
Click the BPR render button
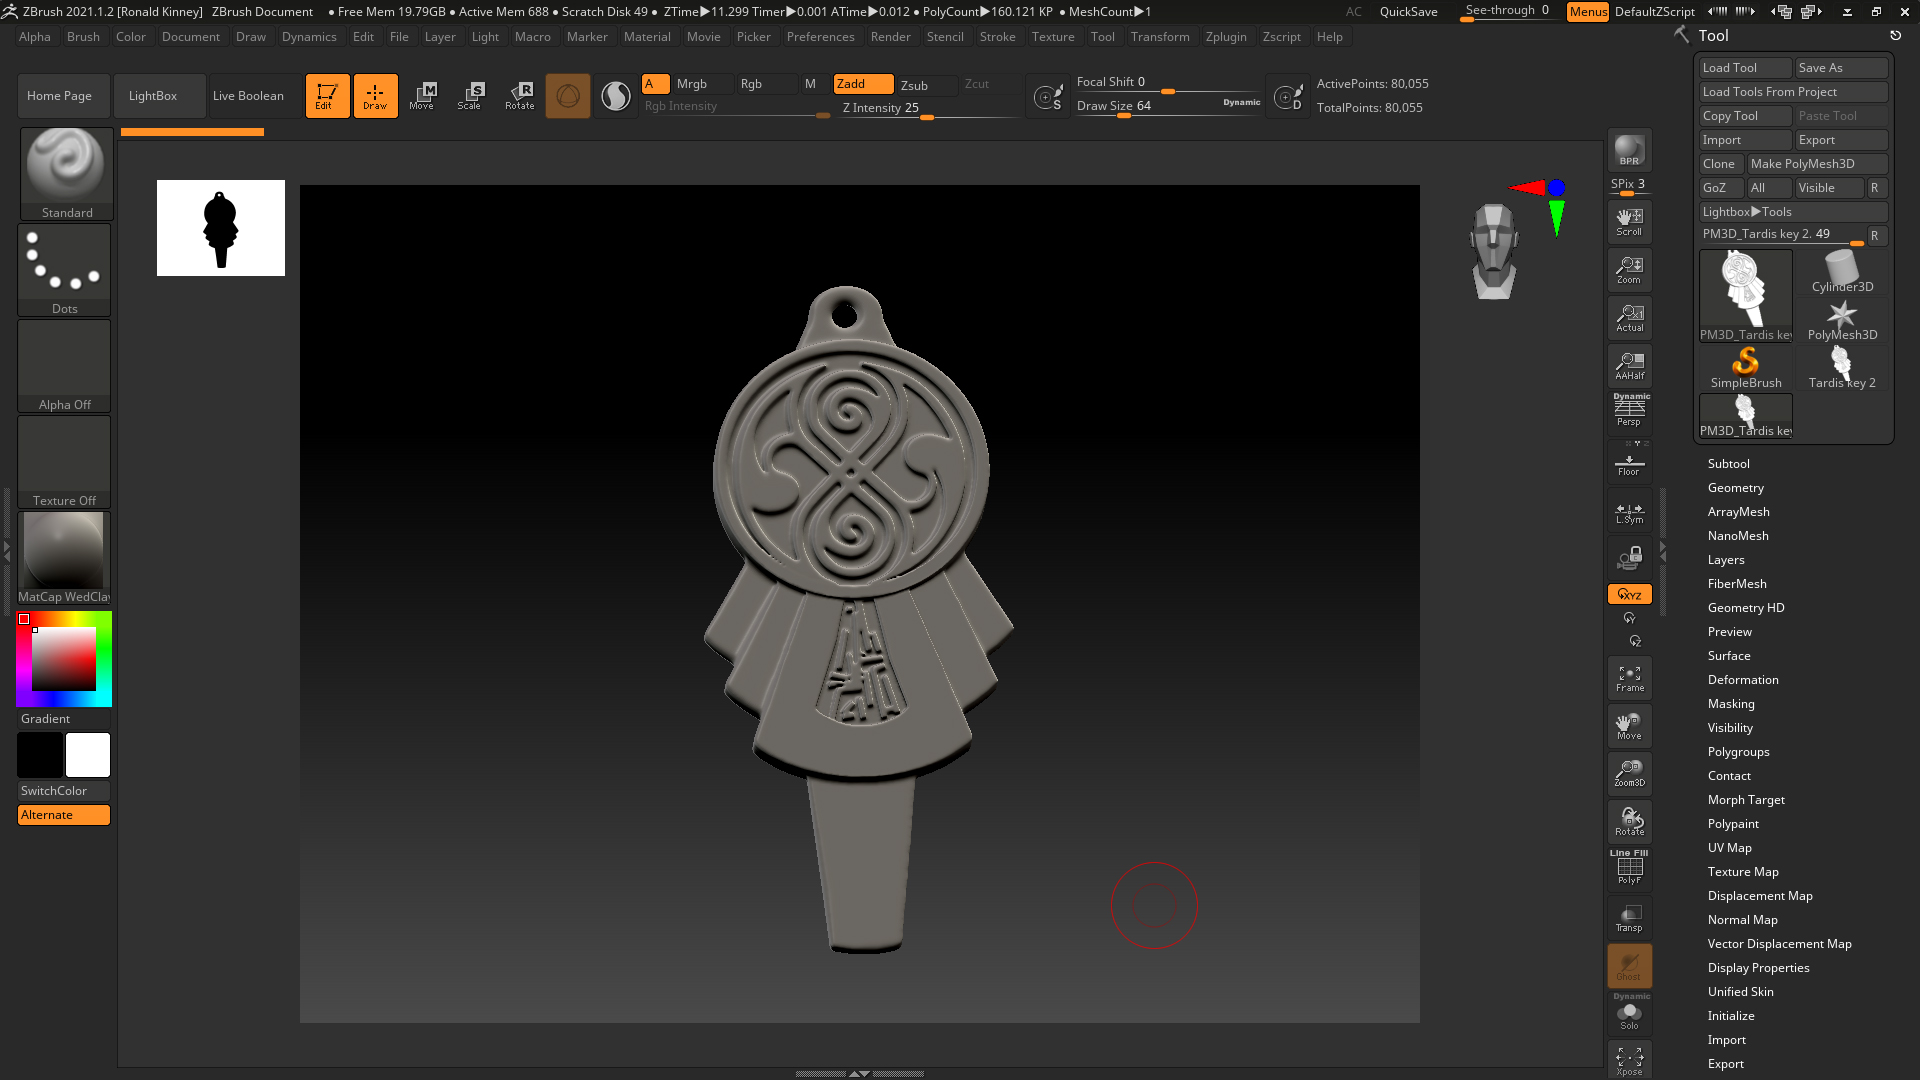[1629, 151]
